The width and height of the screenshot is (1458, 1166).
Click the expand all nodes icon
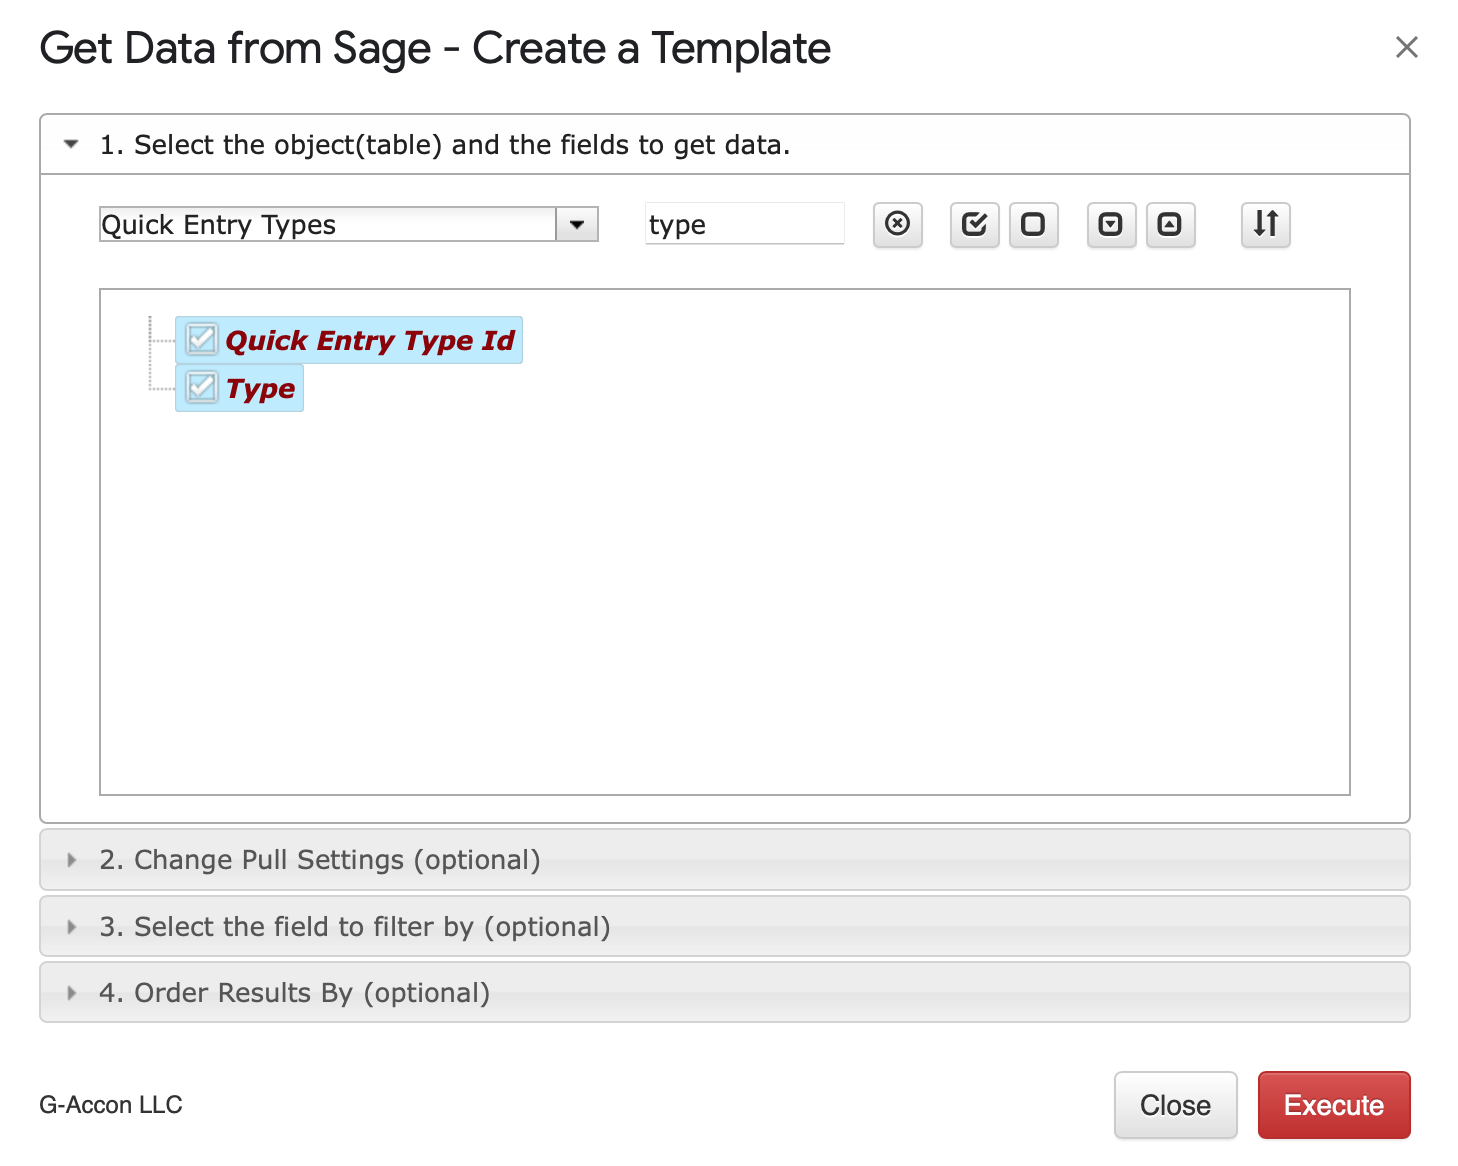(1111, 224)
